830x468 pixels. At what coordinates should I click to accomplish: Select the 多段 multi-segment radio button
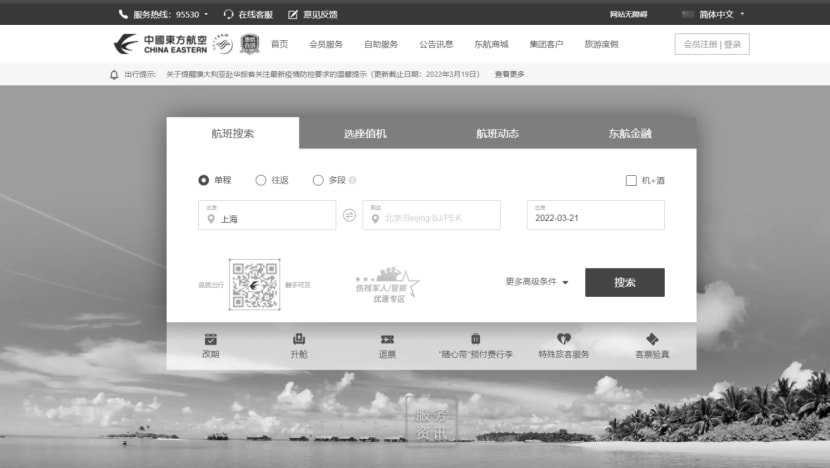[318, 180]
